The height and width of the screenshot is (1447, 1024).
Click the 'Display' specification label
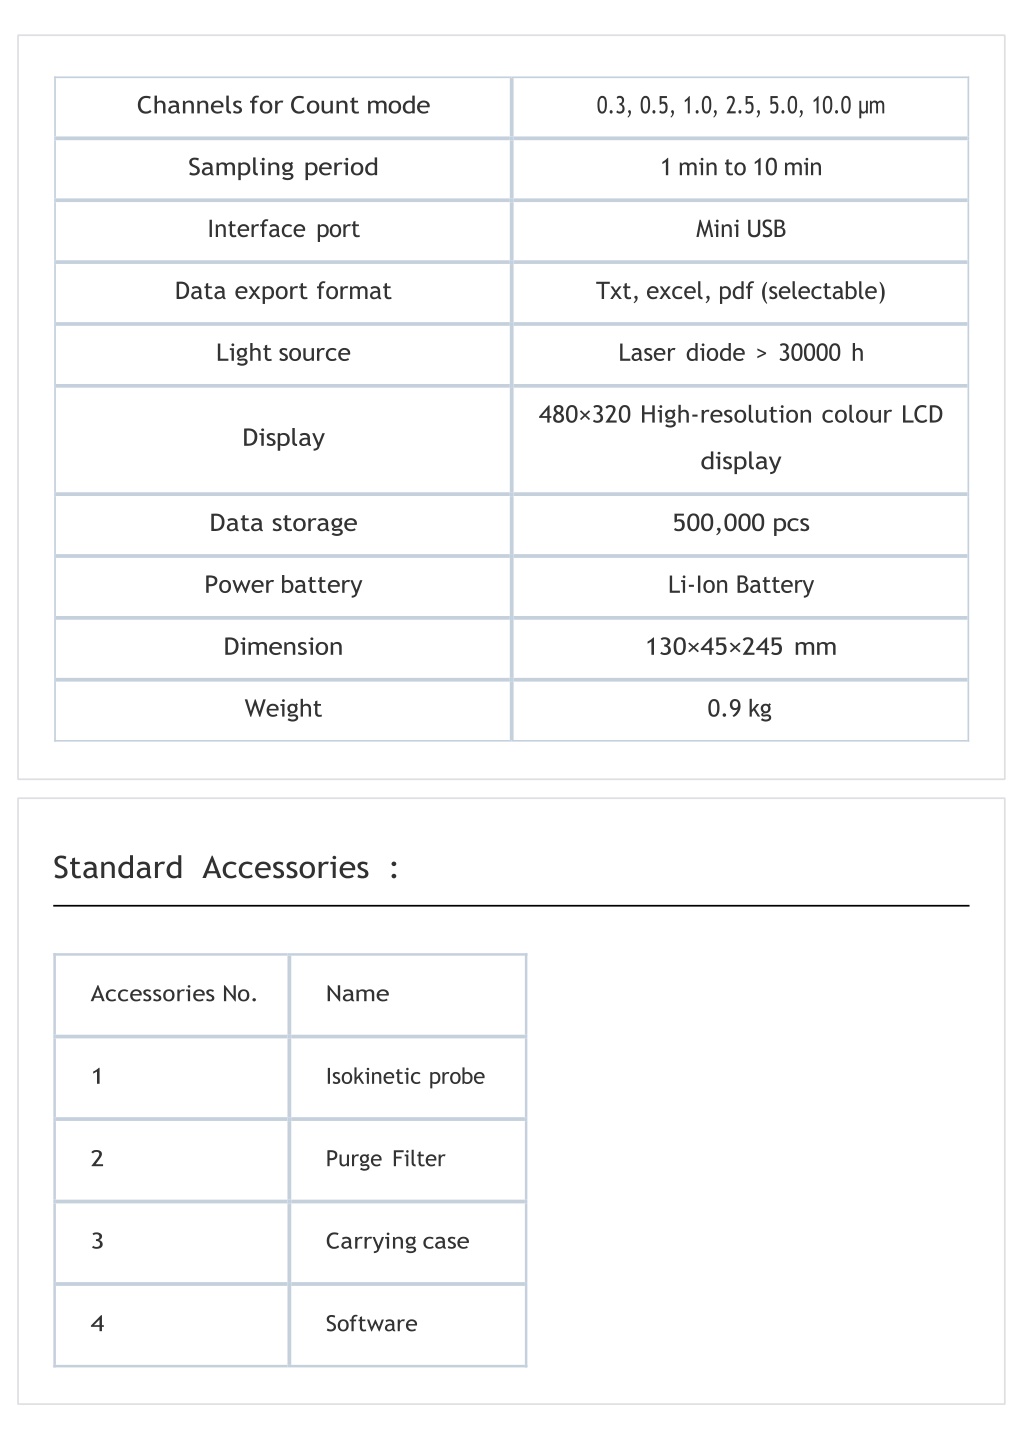tap(283, 439)
